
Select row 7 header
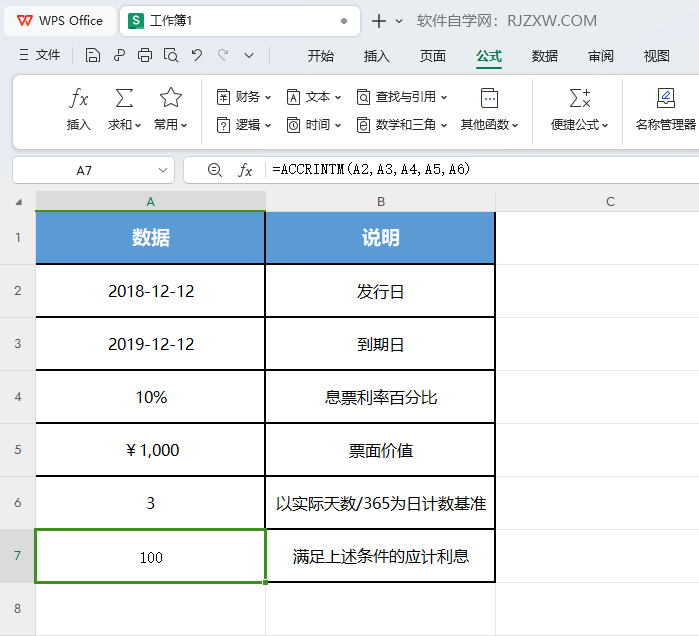[x=17, y=556]
